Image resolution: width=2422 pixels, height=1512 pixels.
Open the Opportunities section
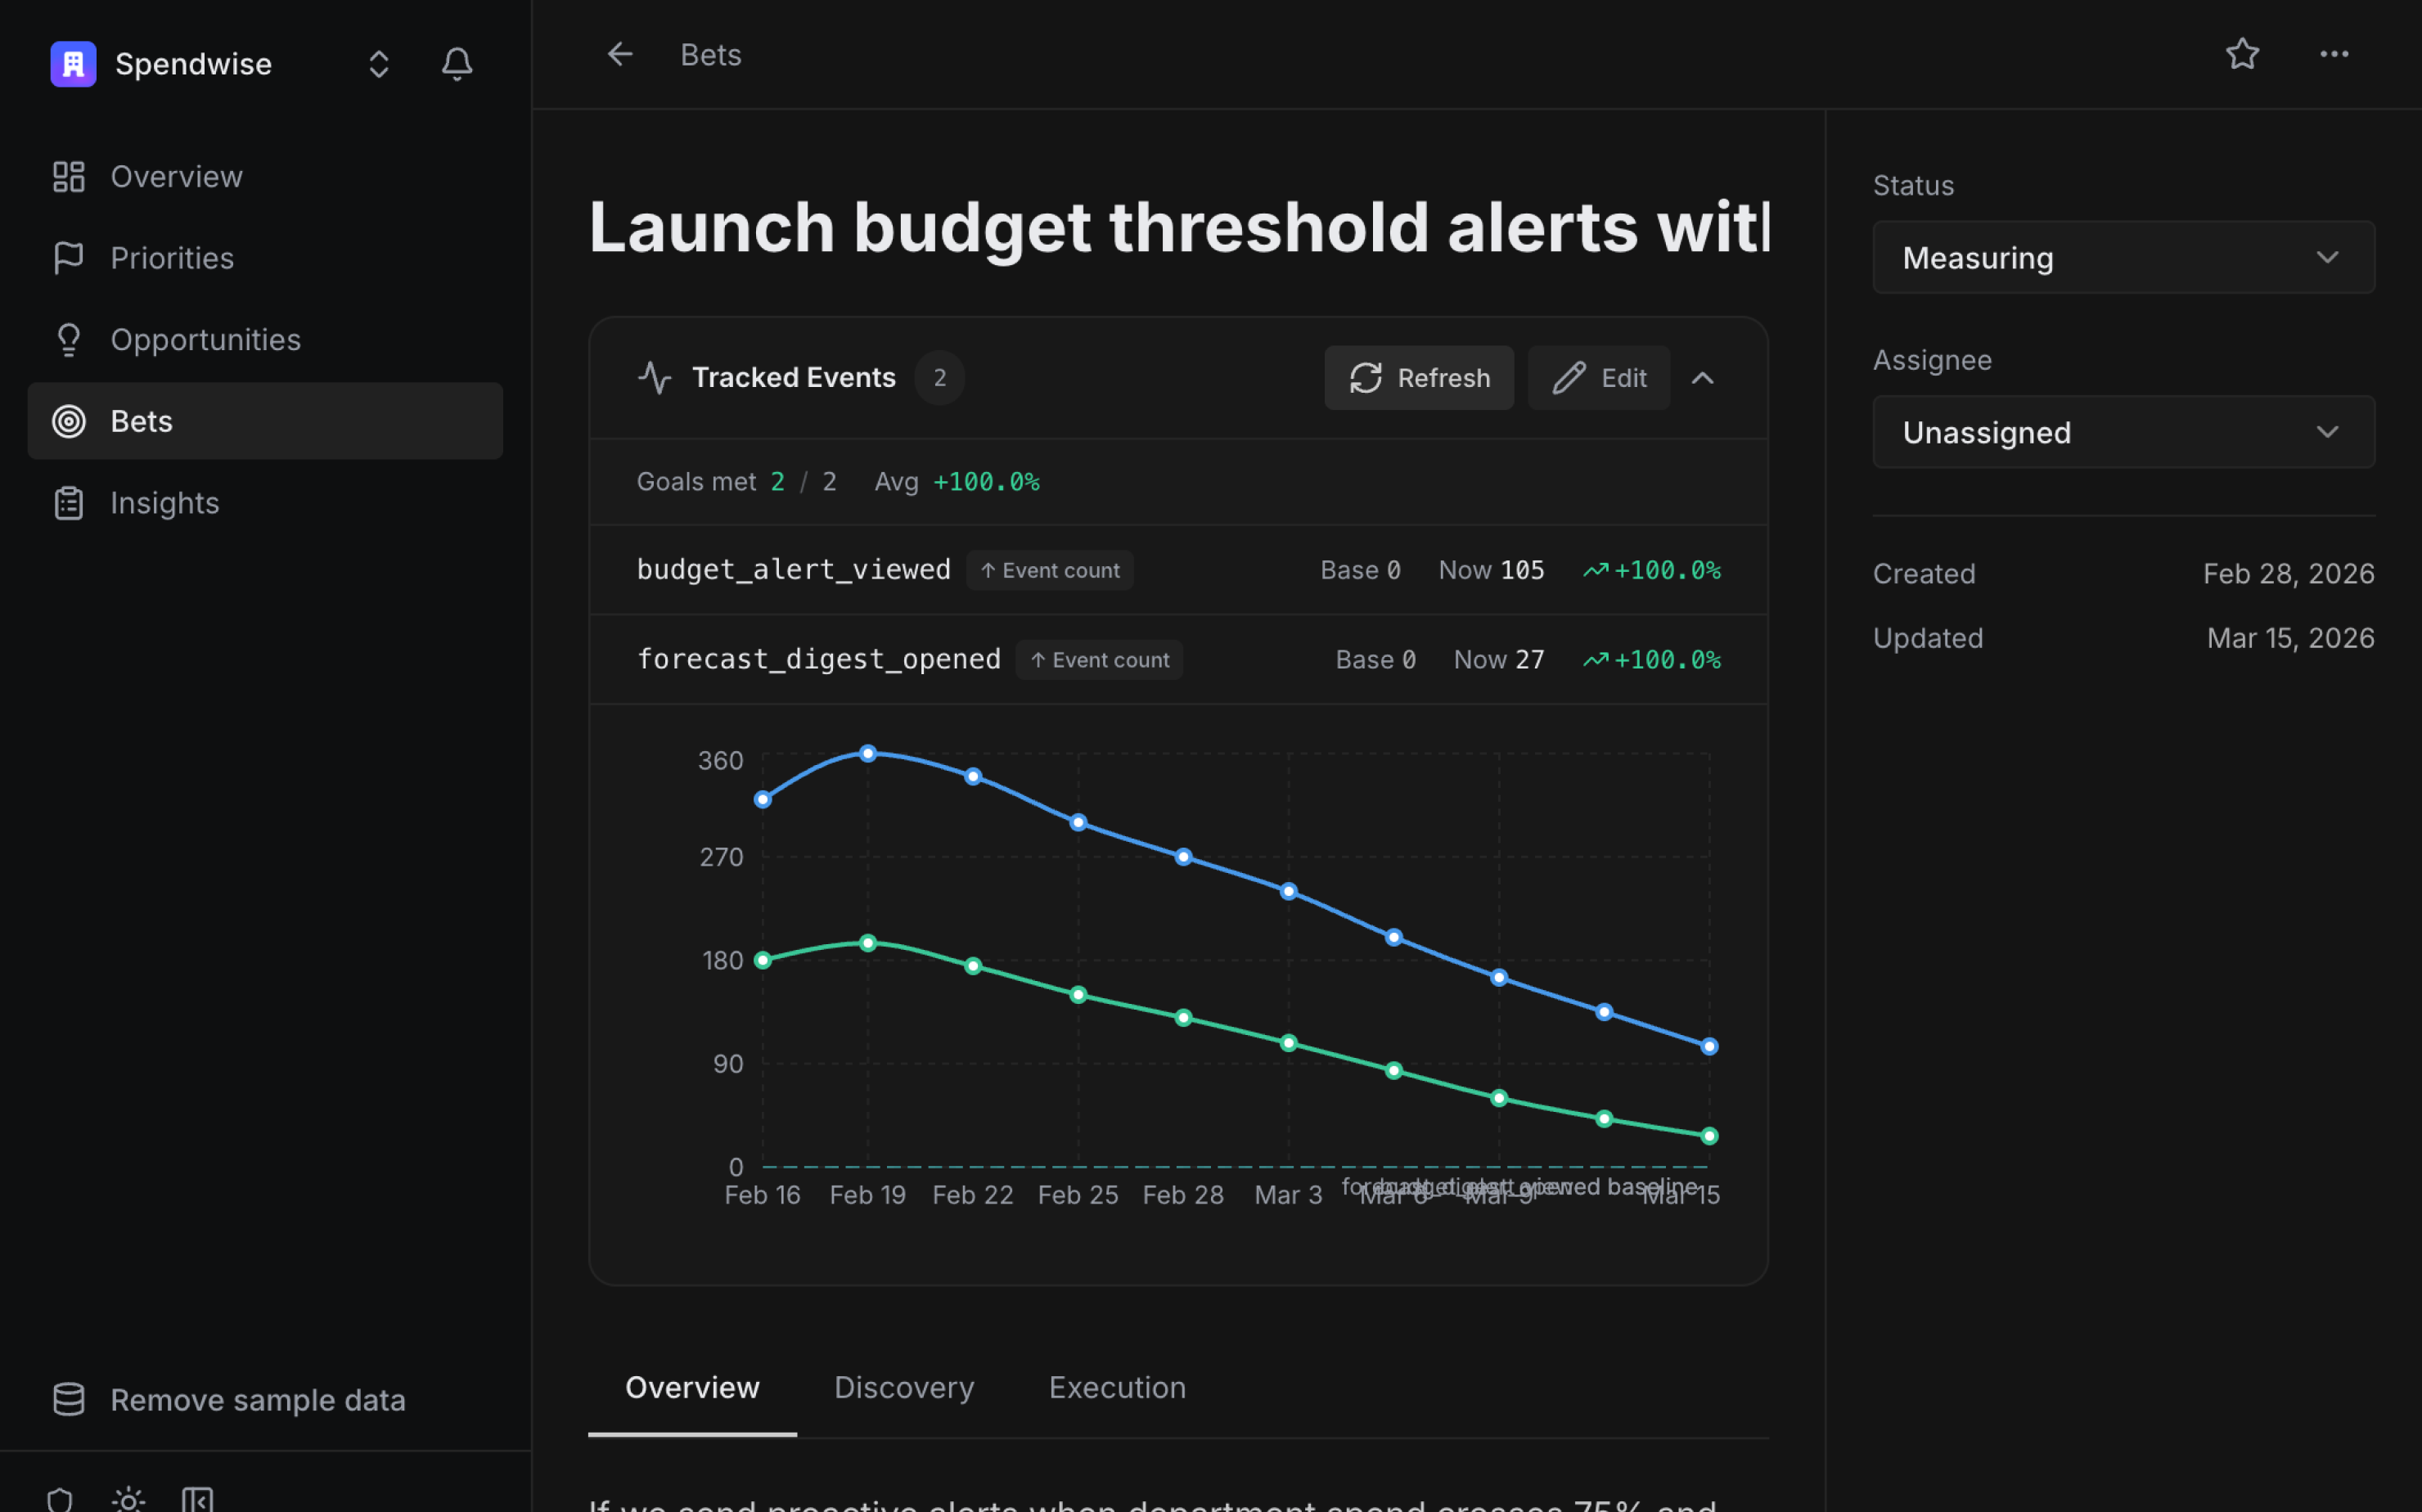point(205,339)
